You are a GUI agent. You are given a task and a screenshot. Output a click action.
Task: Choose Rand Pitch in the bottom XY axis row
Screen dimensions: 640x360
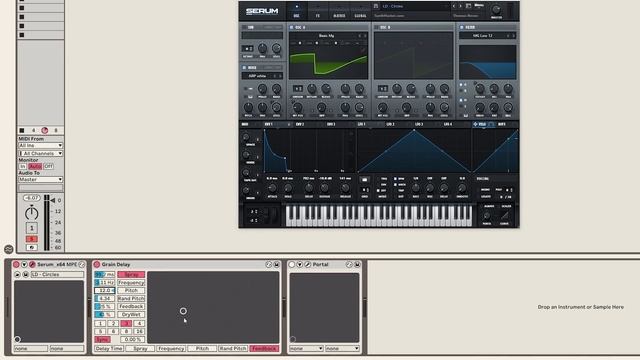[x=233, y=349]
